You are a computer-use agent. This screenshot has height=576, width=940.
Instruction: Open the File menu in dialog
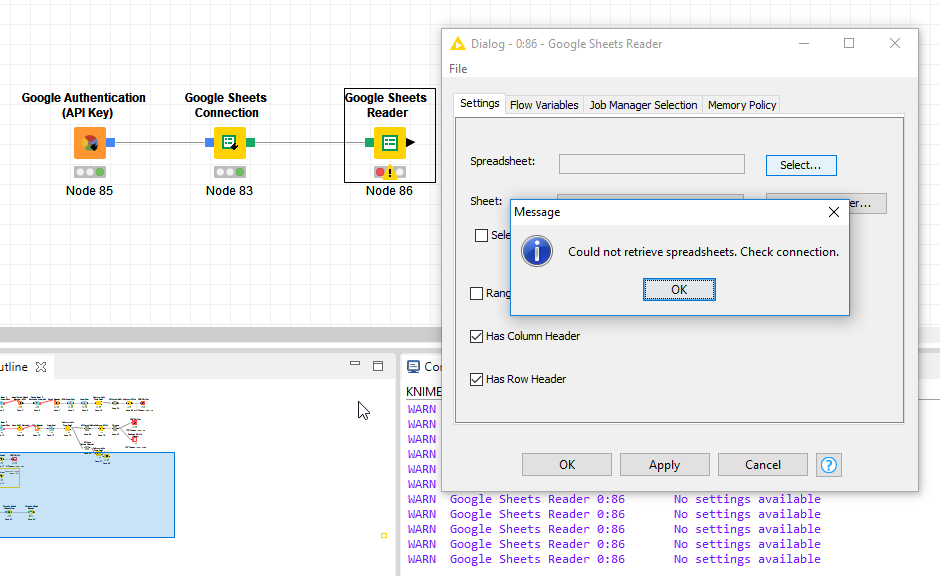[x=458, y=69]
